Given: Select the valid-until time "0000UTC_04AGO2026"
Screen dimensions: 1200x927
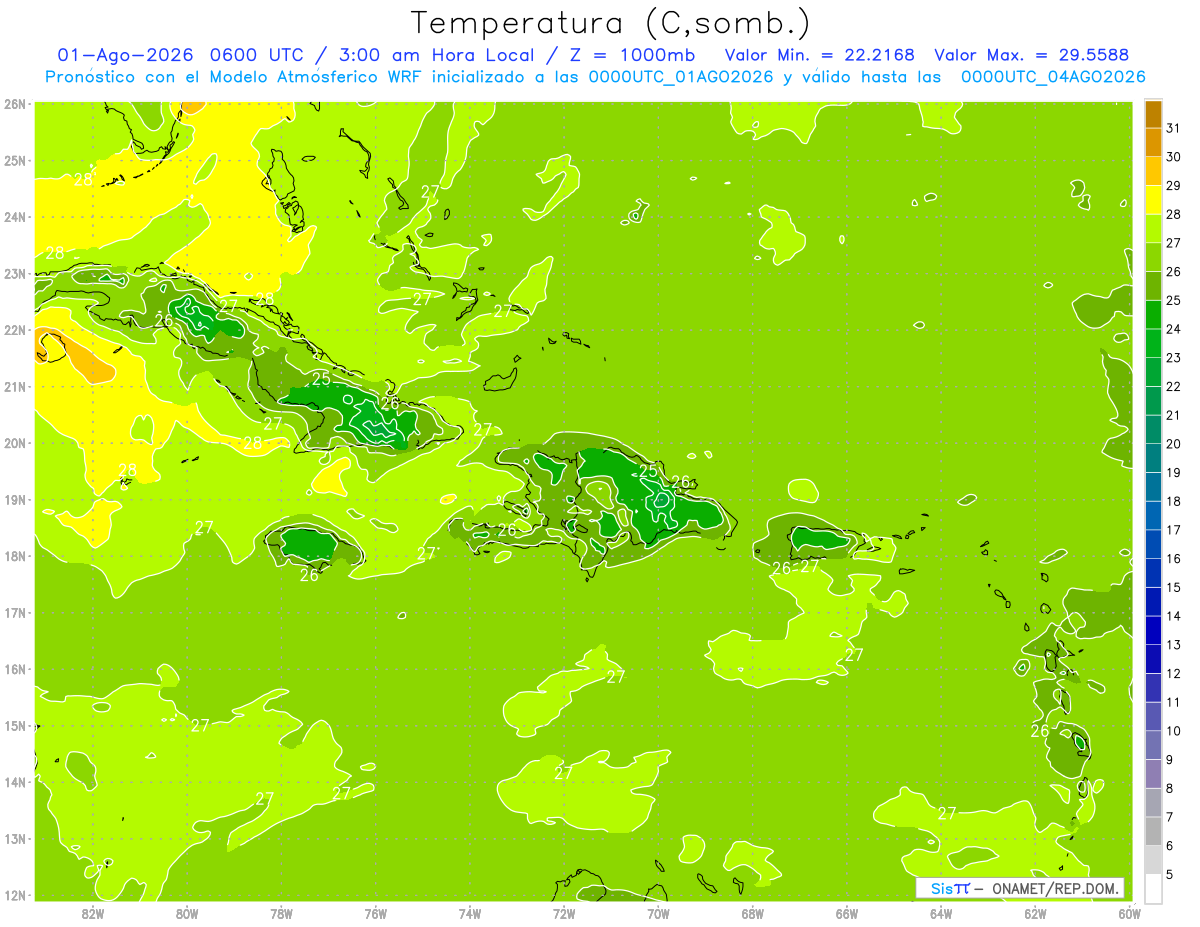Looking at the screenshot, I should [x=1053, y=77].
